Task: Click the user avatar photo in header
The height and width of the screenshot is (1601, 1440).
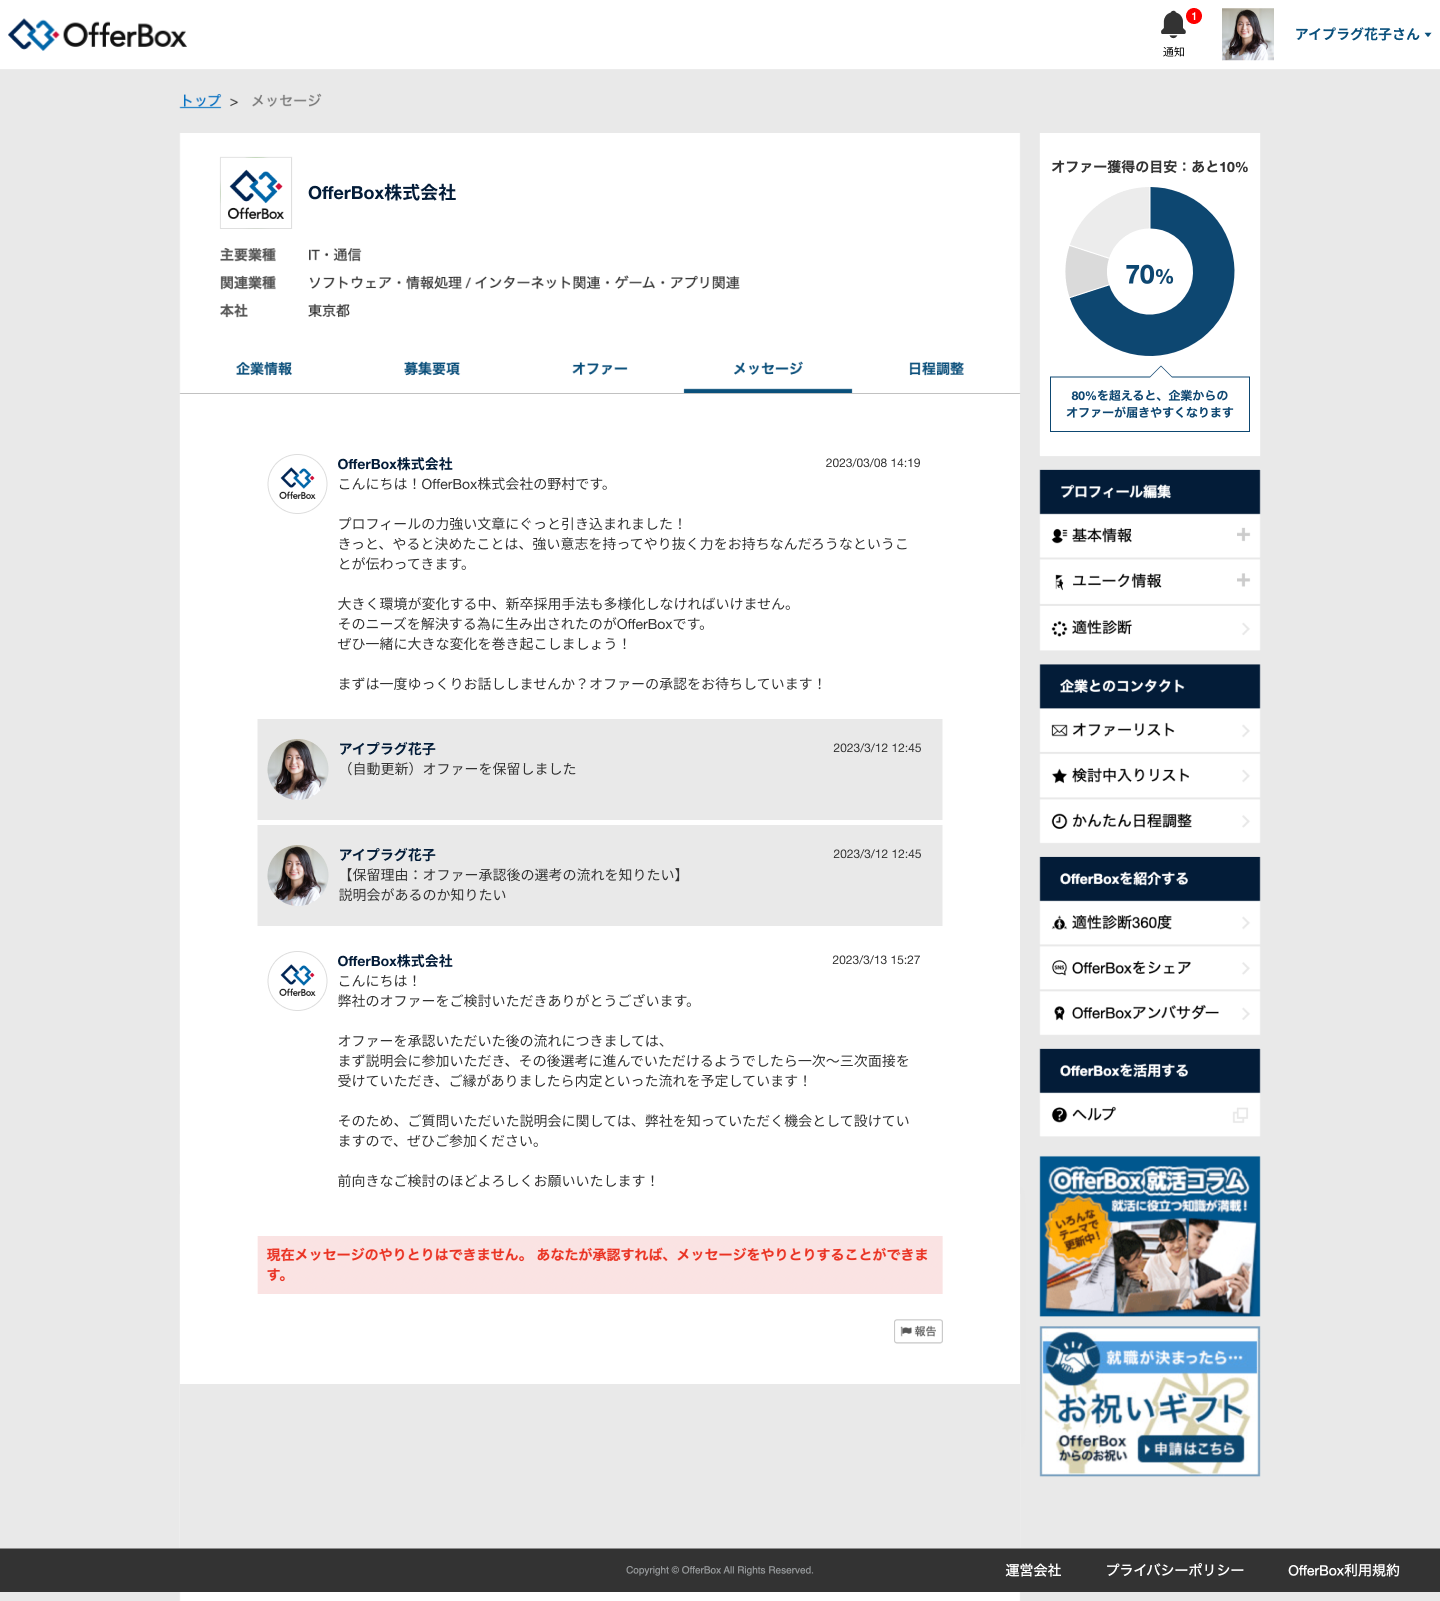Action: click(1247, 34)
